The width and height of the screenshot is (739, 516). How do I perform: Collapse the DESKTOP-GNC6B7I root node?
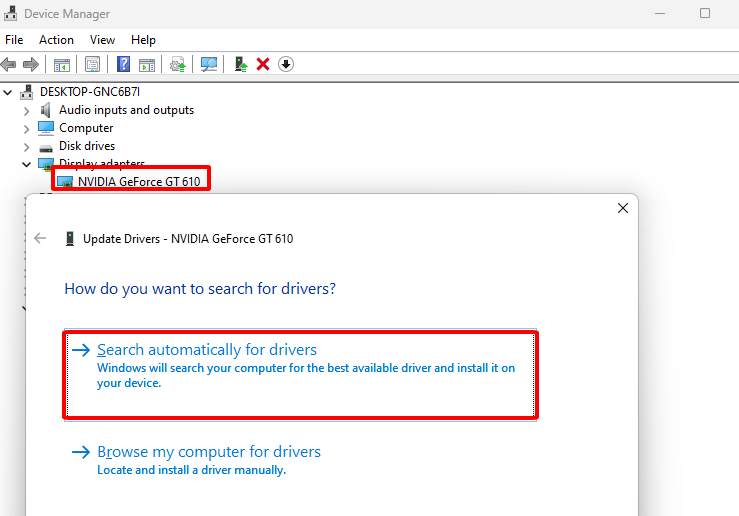(x=8, y=92)
